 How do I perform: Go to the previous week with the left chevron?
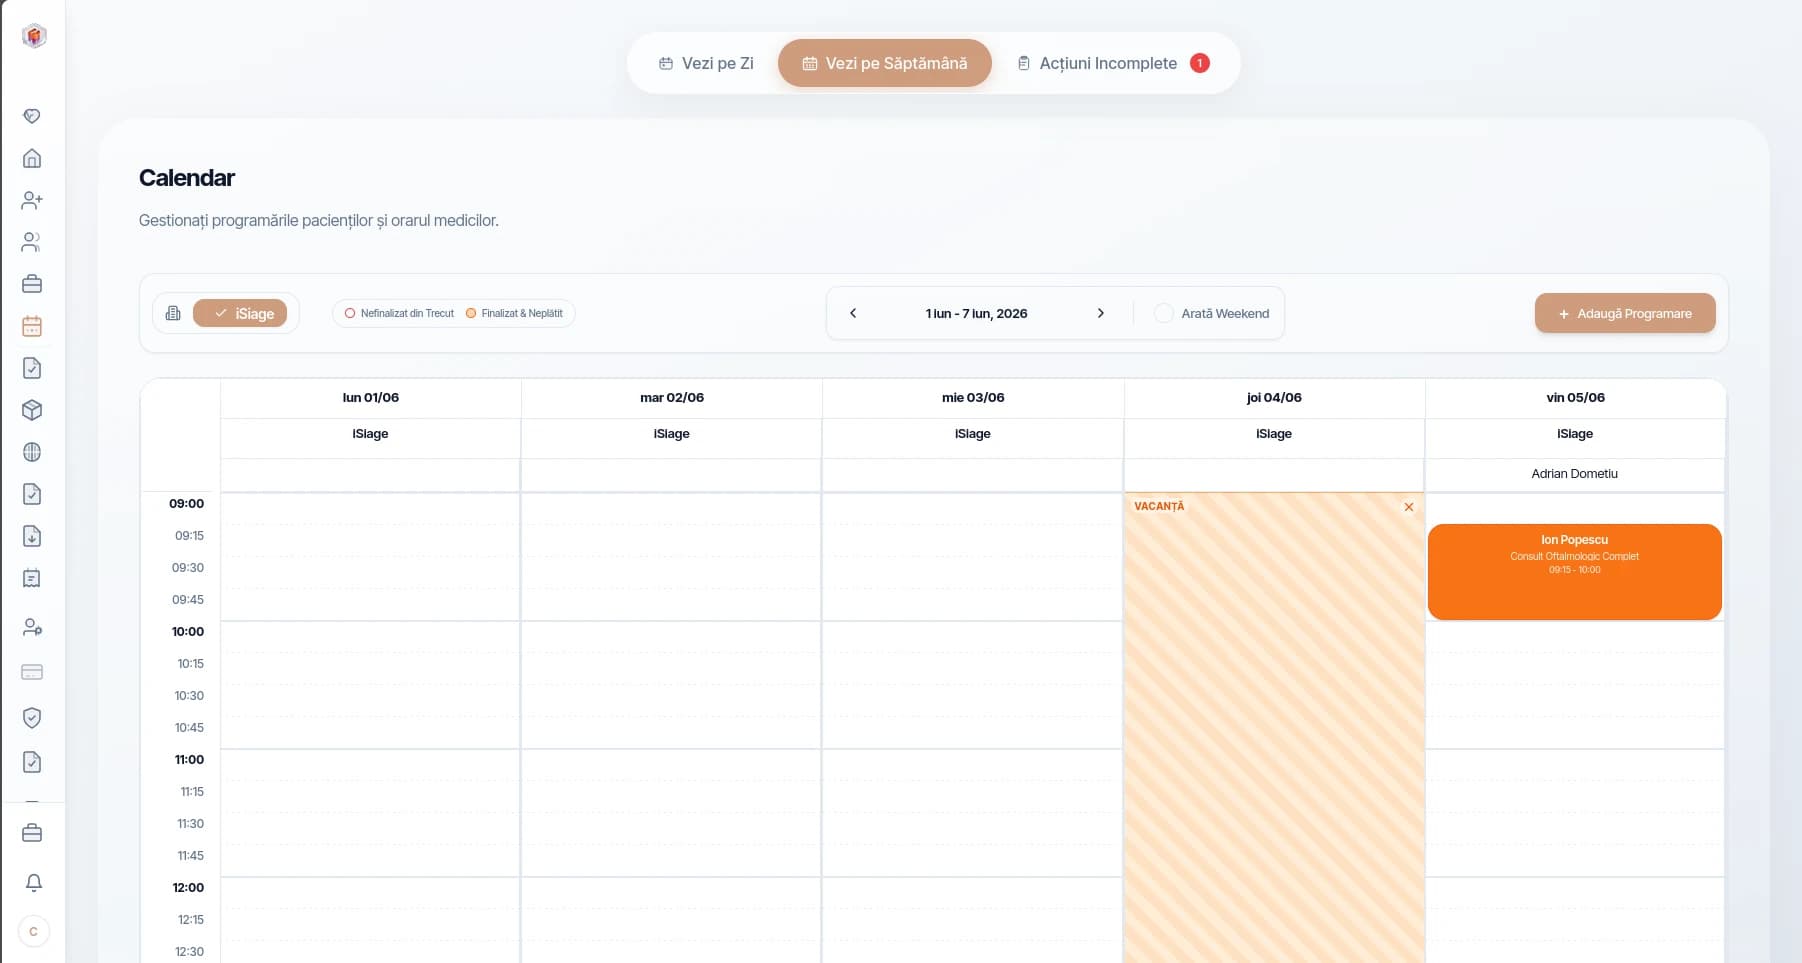[853, 313]
